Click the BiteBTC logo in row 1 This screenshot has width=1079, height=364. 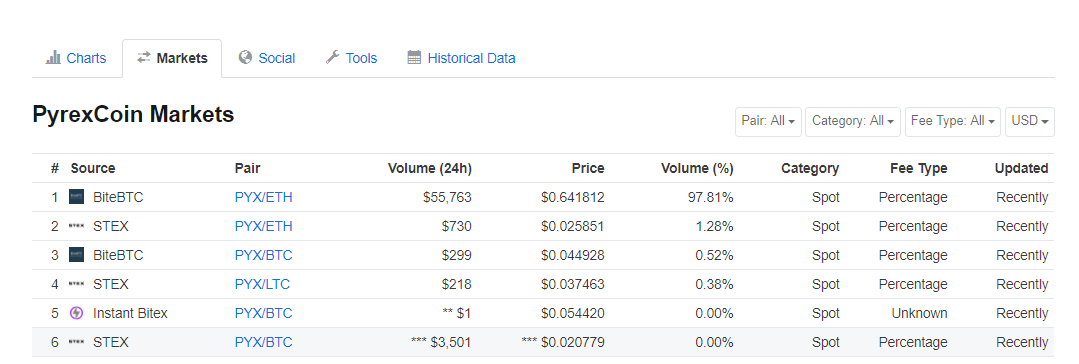77,197
